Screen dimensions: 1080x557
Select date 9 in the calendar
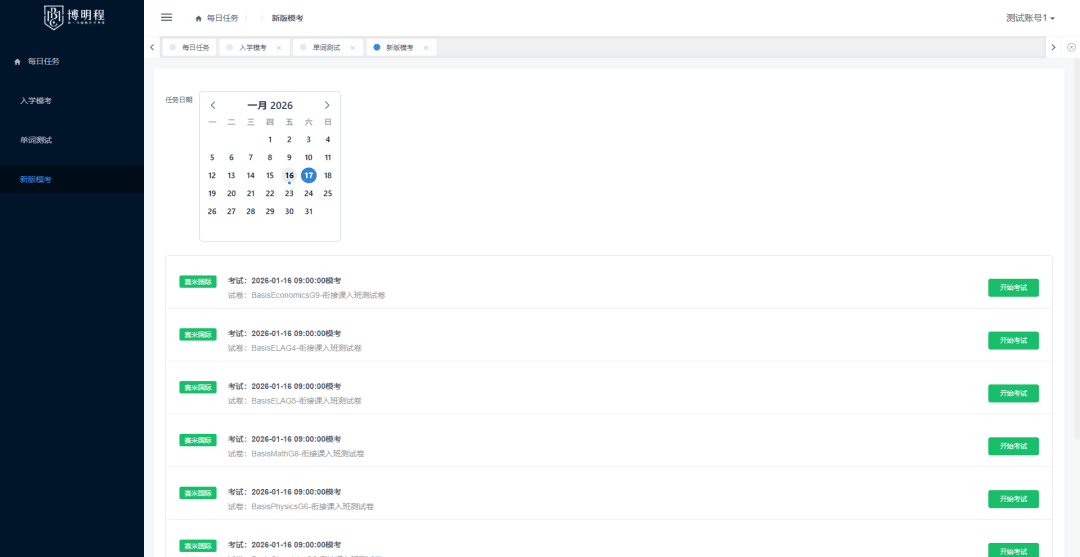[289, 158]
